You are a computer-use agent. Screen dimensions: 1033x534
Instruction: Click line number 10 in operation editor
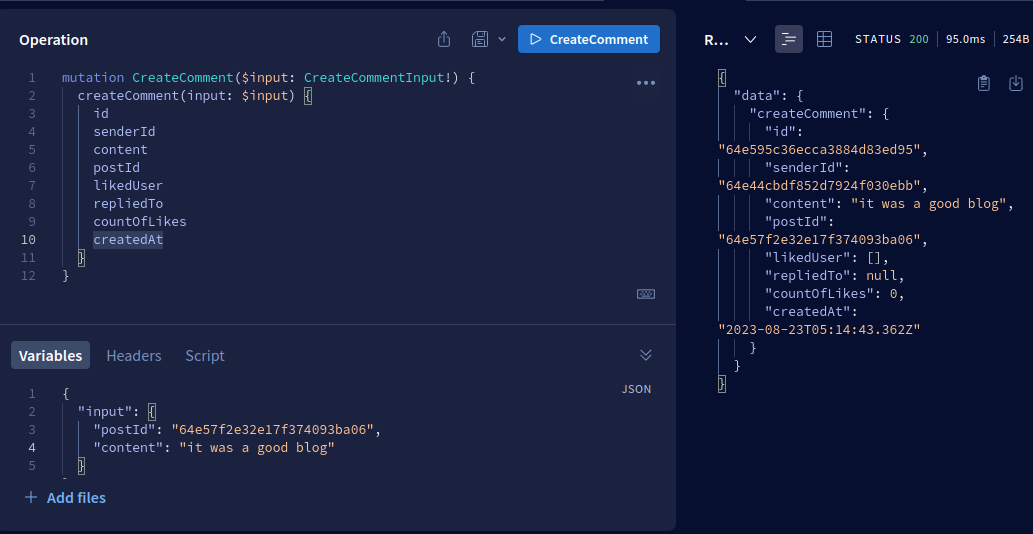(28, 240)
